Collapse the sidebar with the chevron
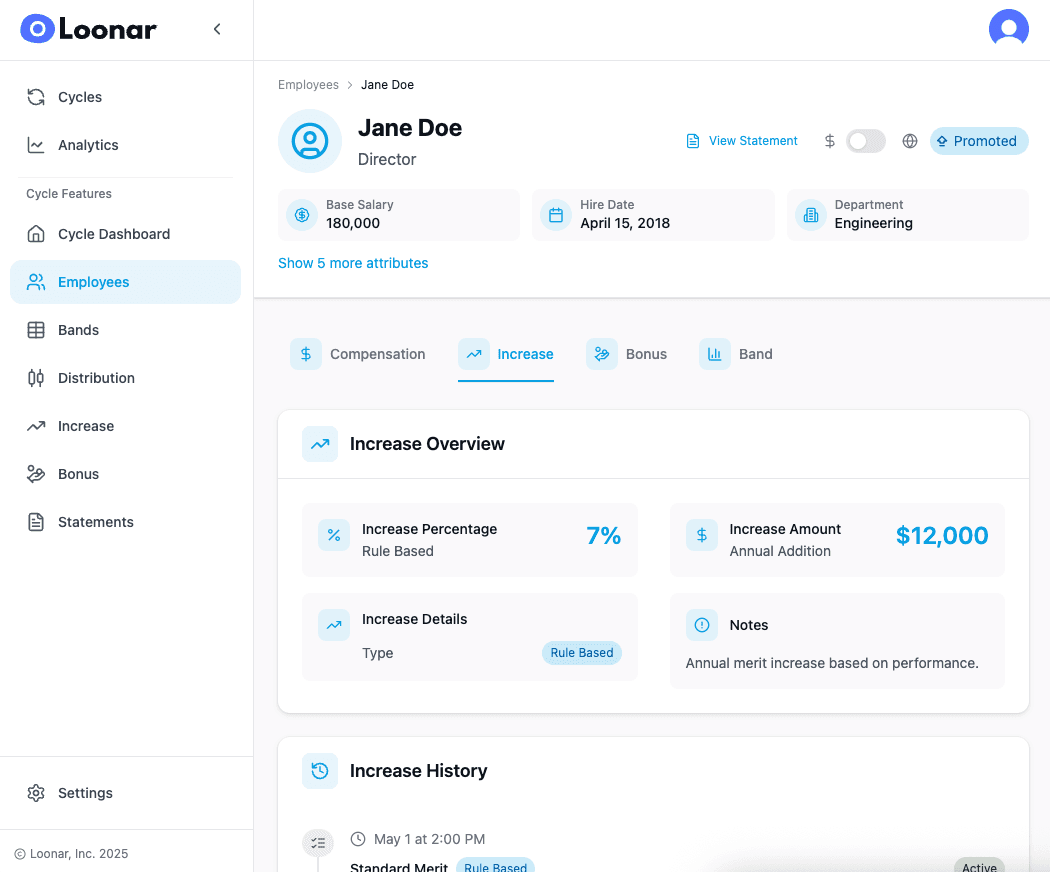Screen dimensions: 1050x872 [217, 29]
